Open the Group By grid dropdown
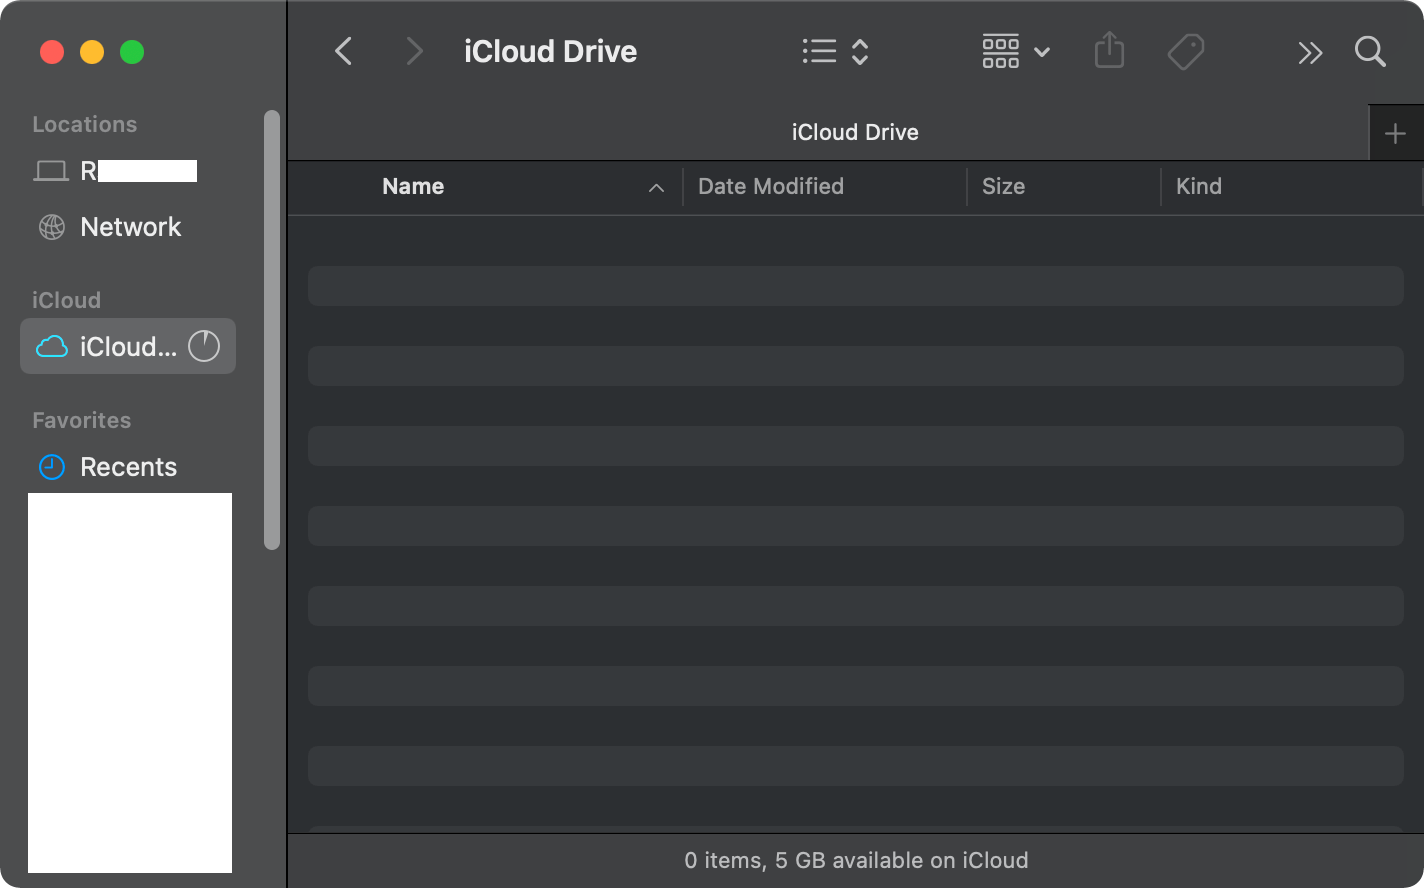This screenshot has height=888, width=1424. pos(1016,51)
